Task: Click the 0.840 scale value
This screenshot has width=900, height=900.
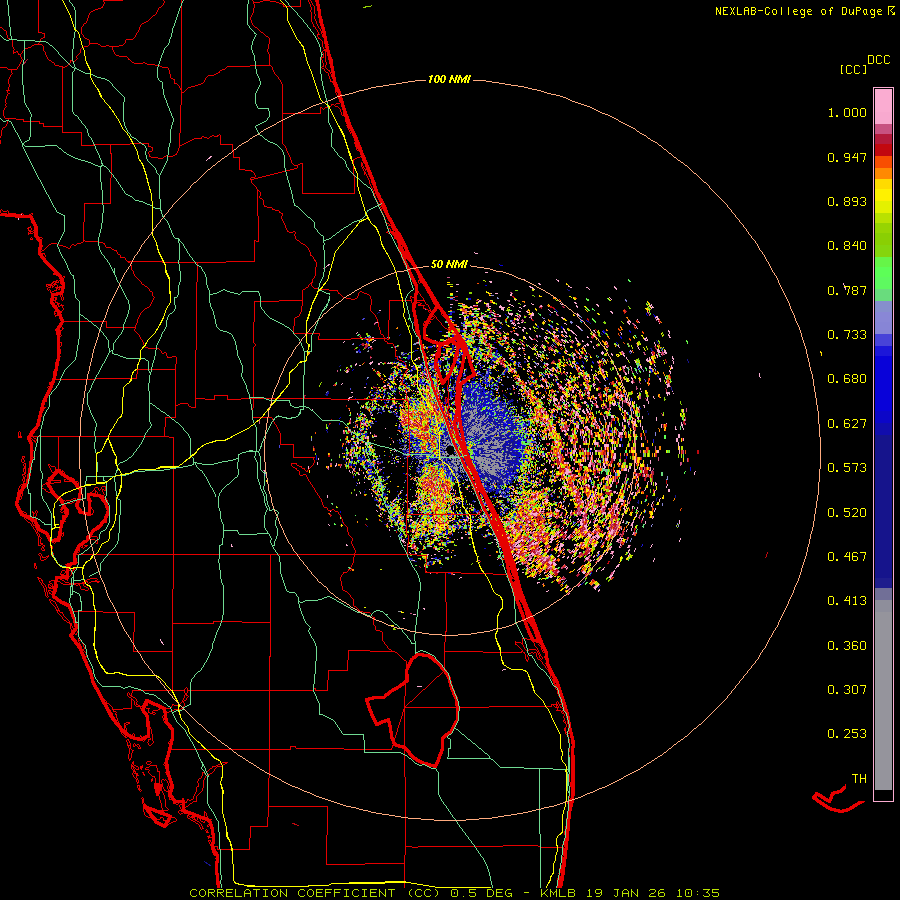Action: tap(847, 246)
